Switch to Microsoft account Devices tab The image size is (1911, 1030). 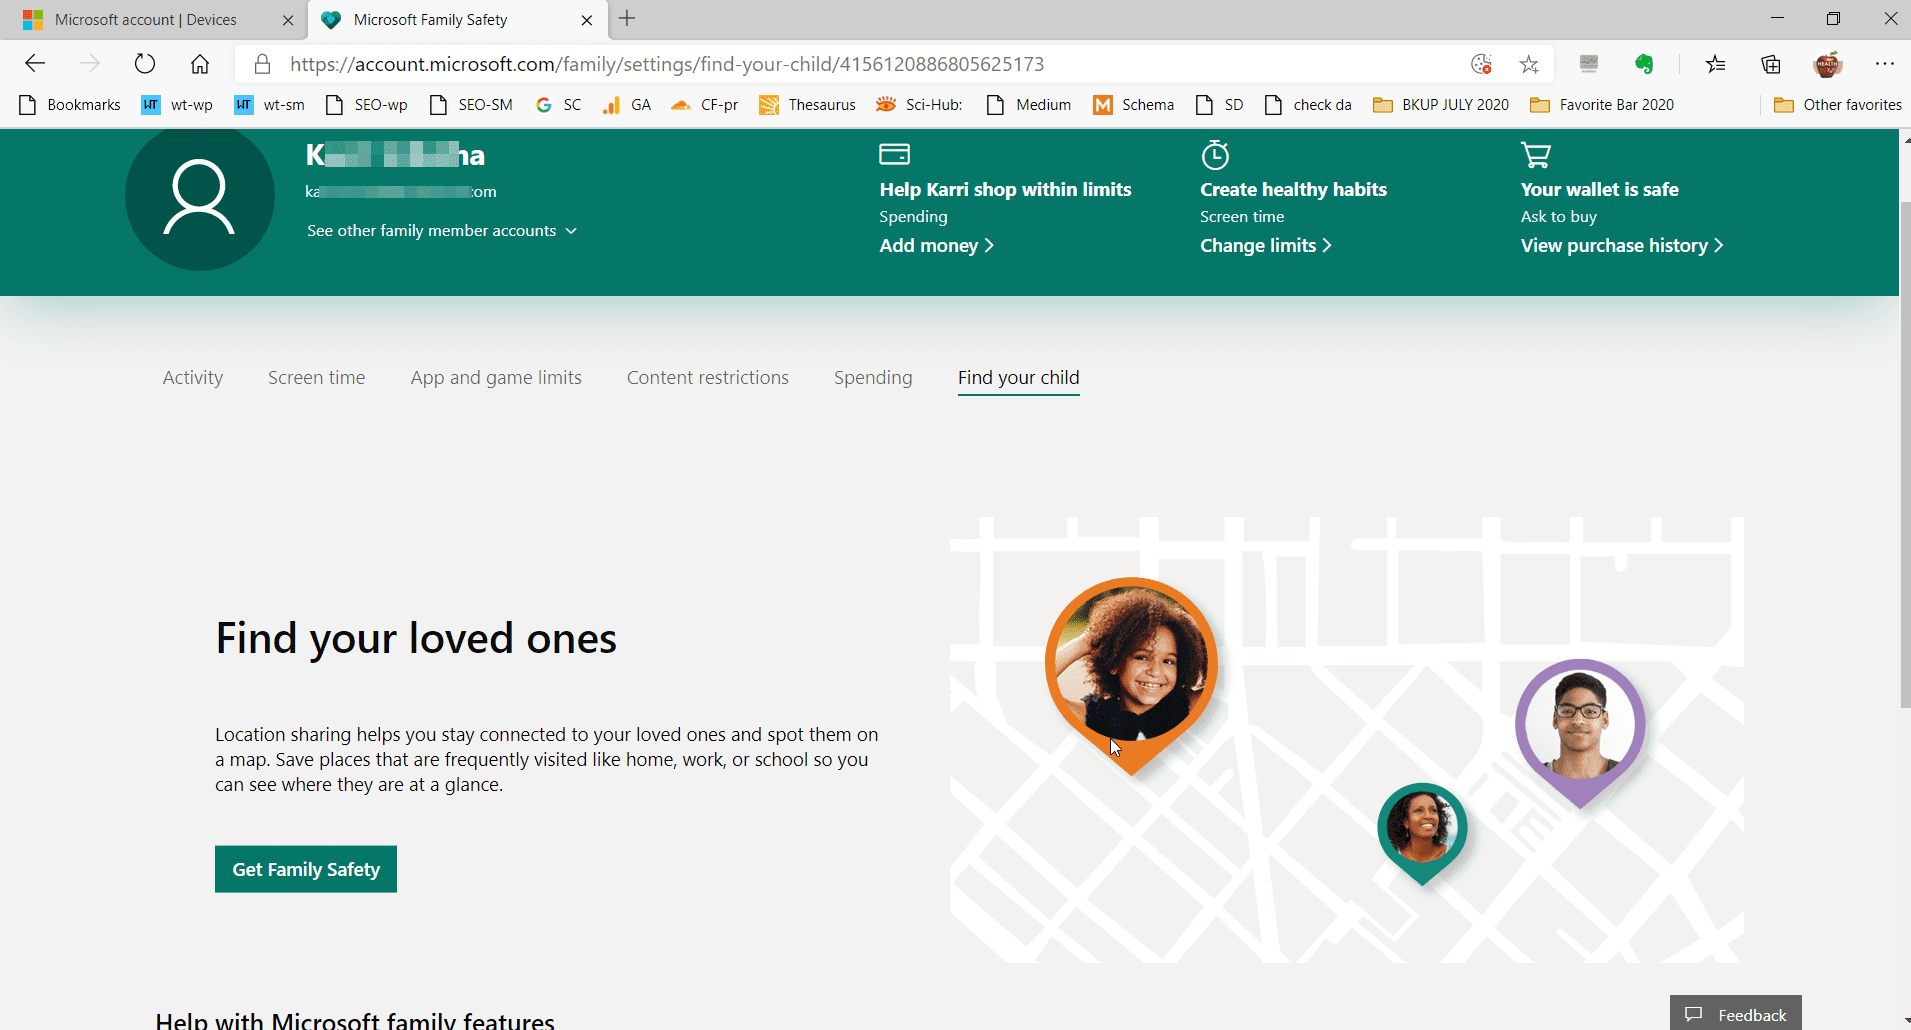click(146, 20)
